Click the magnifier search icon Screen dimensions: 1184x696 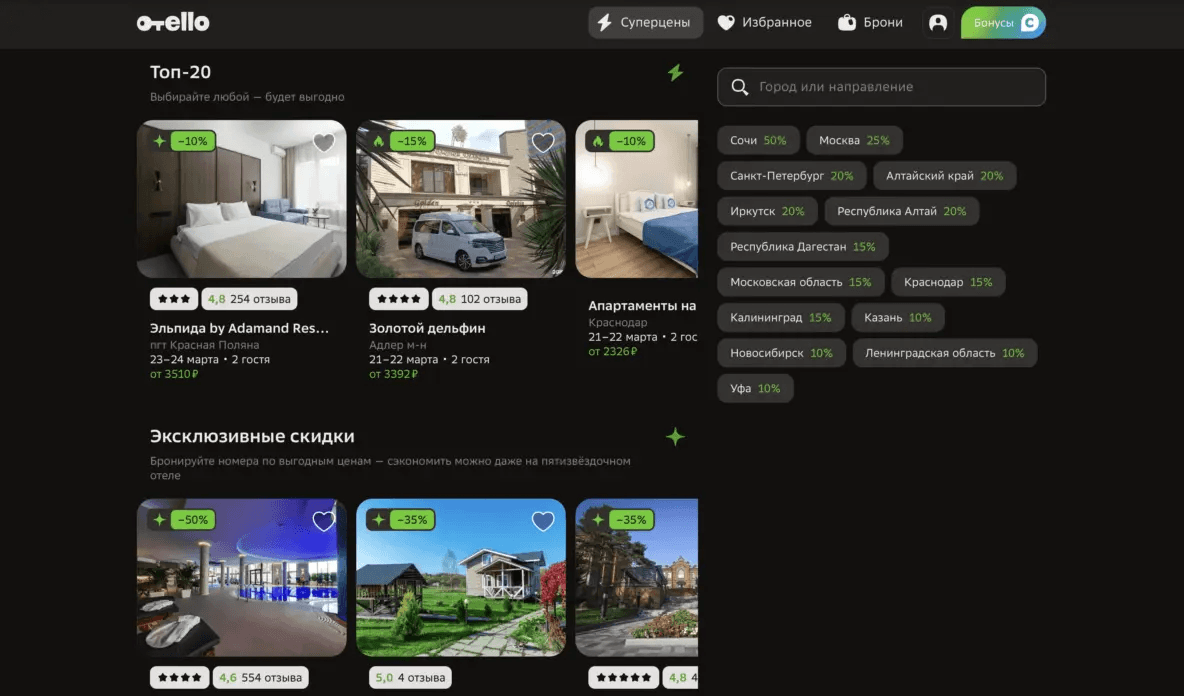click(x=739, y=87)
